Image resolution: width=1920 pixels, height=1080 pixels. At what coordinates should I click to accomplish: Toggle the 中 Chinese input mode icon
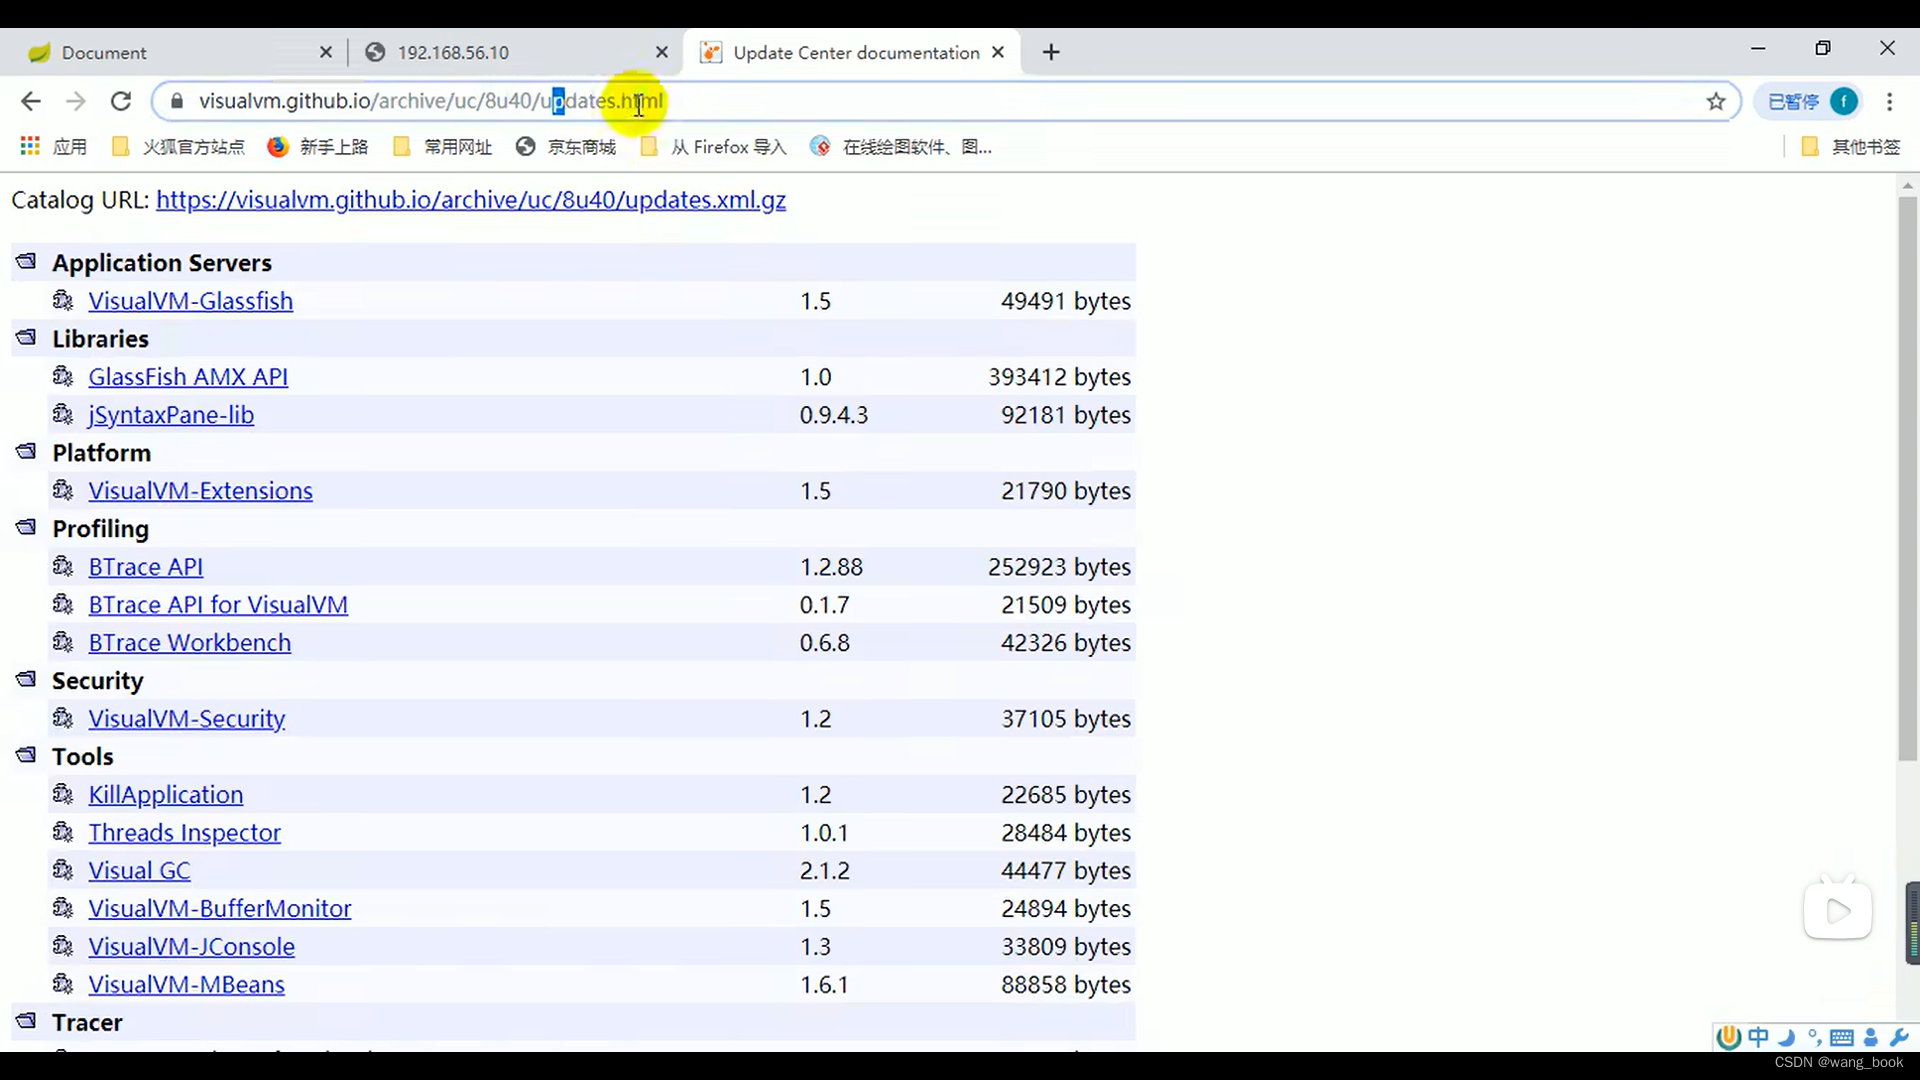tap(1758, 1037)
